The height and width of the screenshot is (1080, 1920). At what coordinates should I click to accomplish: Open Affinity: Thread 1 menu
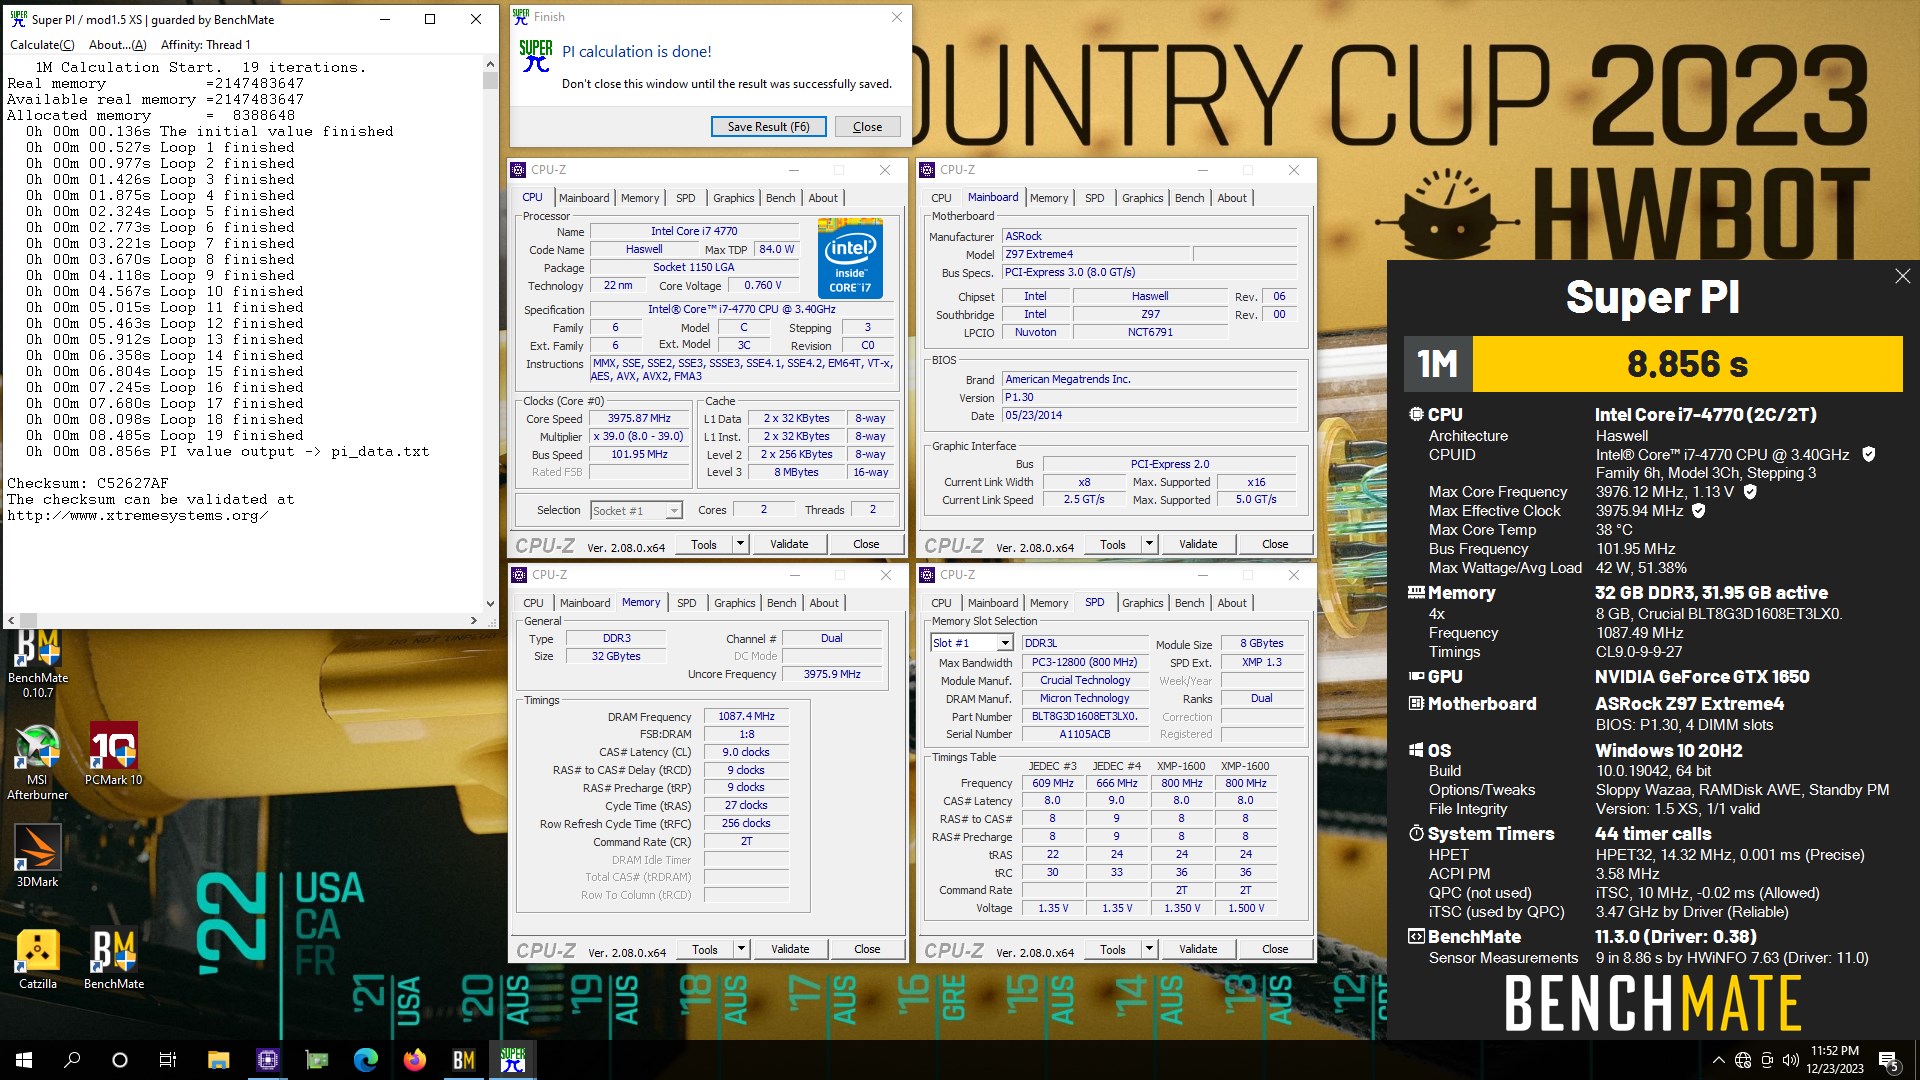coord(205,45)
